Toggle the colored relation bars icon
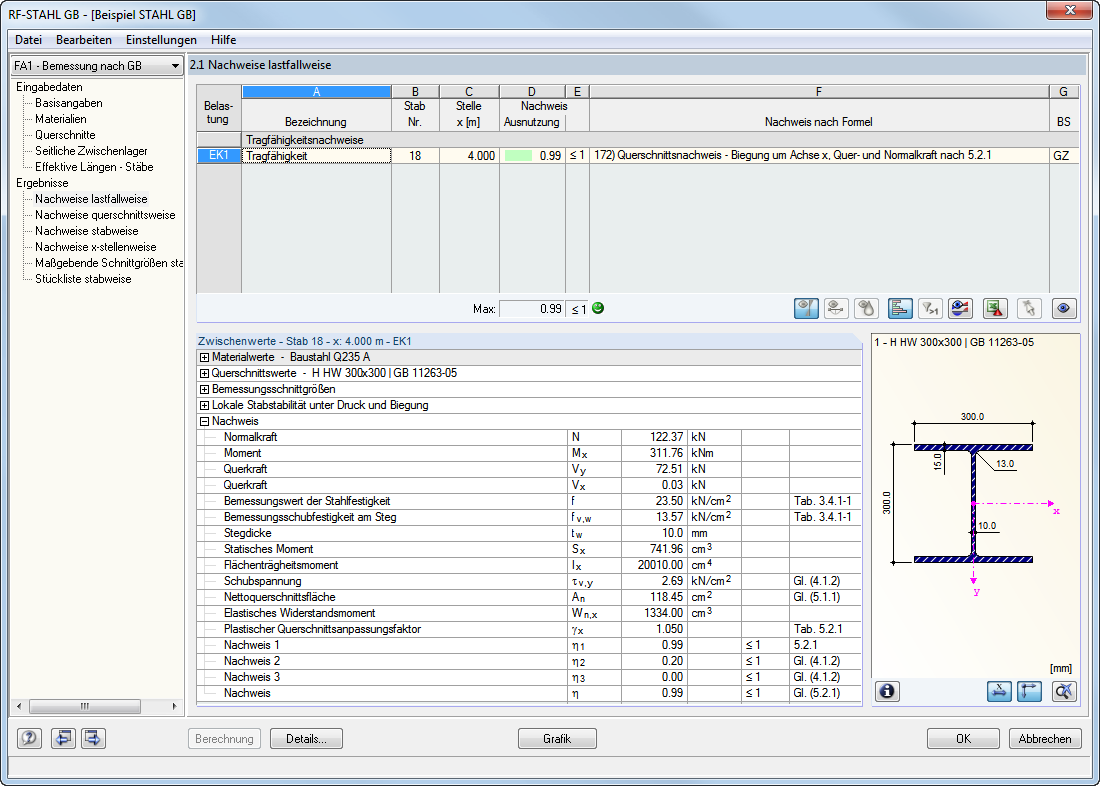This screenshot has width=1100, height=786. pyautogui.click(x=899, y=308)
